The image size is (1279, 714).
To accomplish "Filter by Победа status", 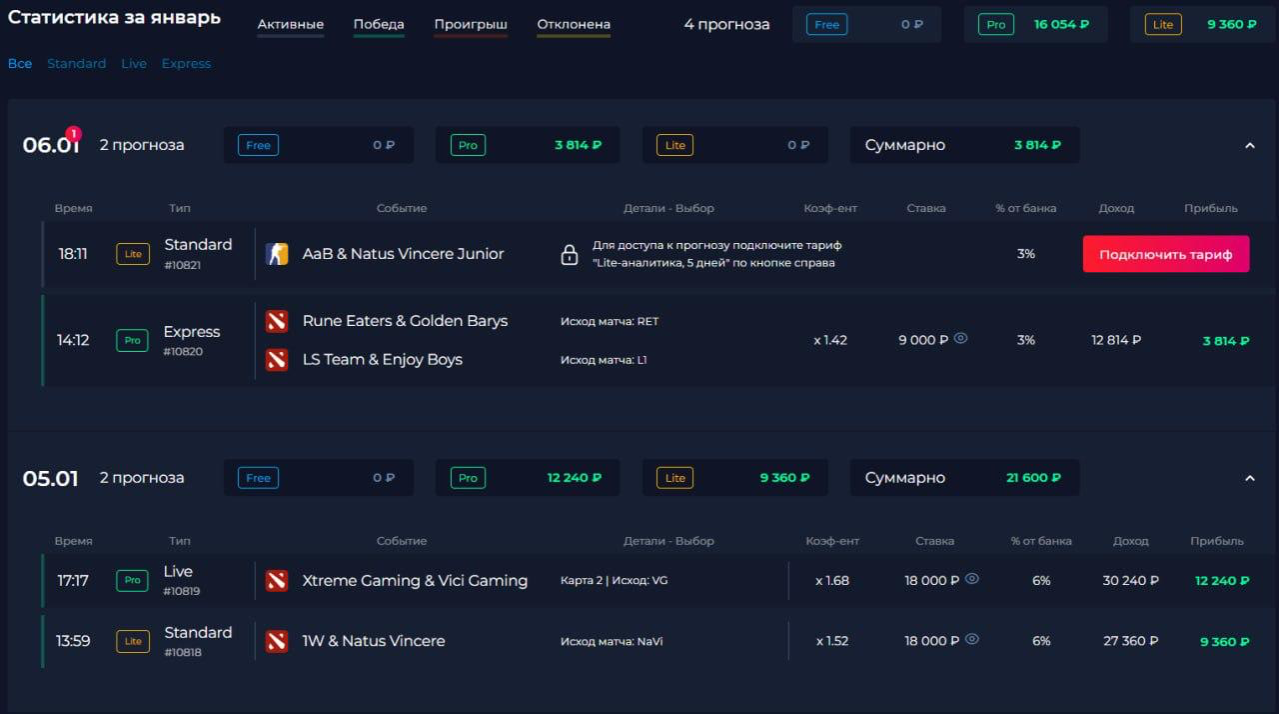I will click(379, 24).
